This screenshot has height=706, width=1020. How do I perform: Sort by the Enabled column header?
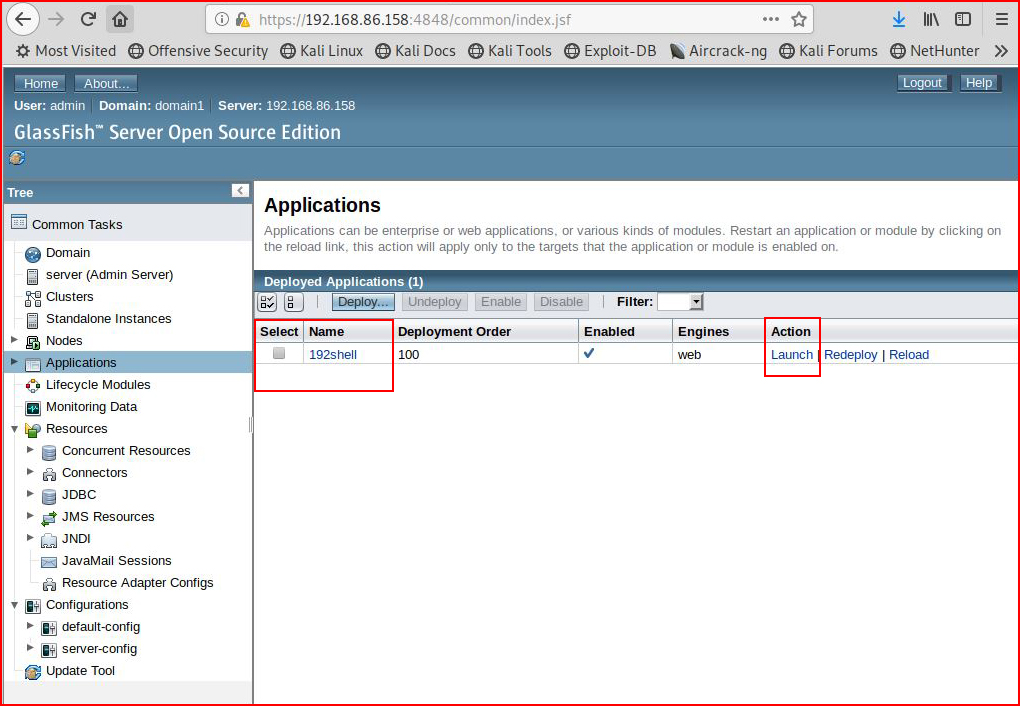609,331
